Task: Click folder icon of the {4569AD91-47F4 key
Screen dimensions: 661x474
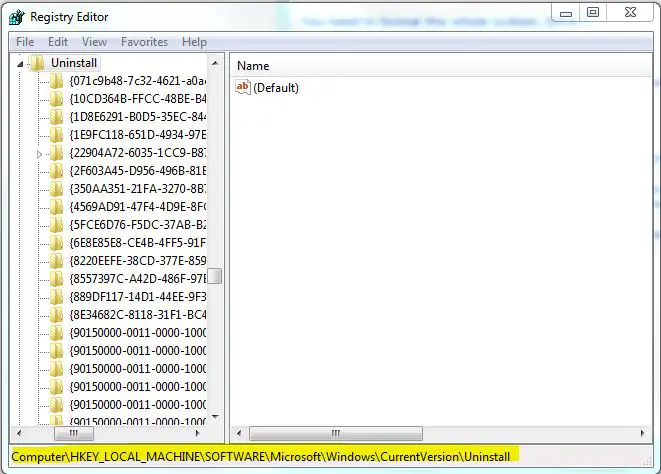Action: pyautogui.click(x=56, y=207)
